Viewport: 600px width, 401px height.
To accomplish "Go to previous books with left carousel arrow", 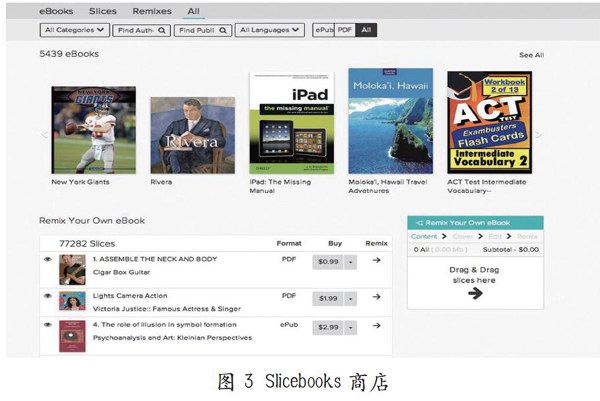I will click(x=44, y=134).
